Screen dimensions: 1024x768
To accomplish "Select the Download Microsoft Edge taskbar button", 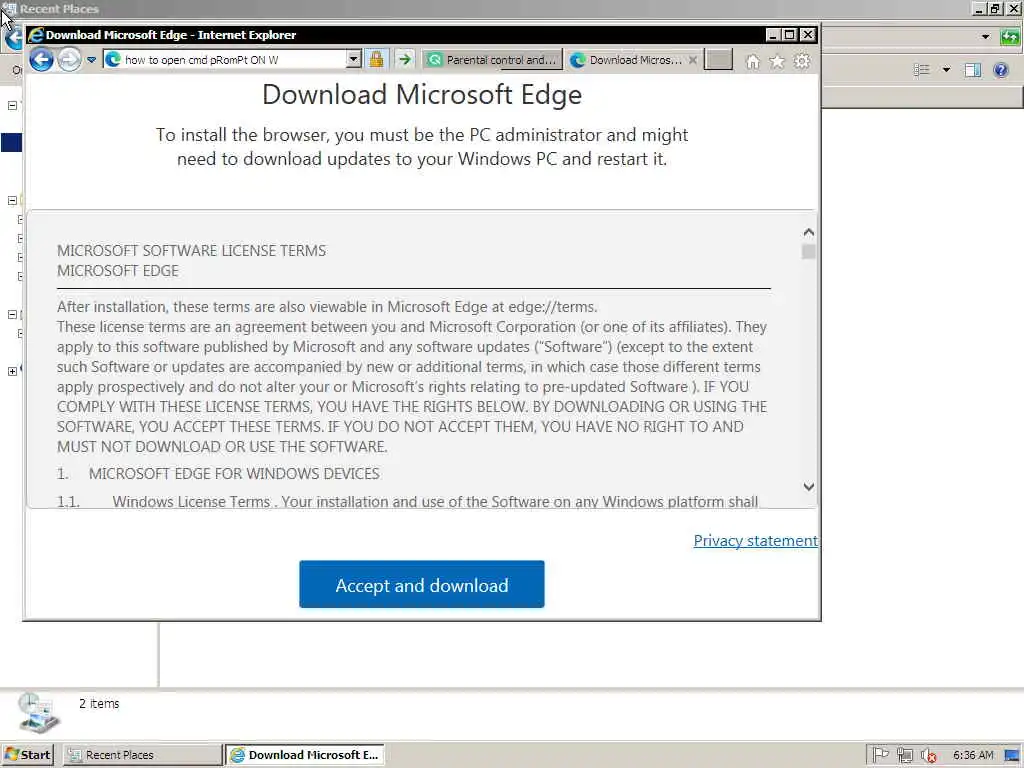I will tap(304, 755).
